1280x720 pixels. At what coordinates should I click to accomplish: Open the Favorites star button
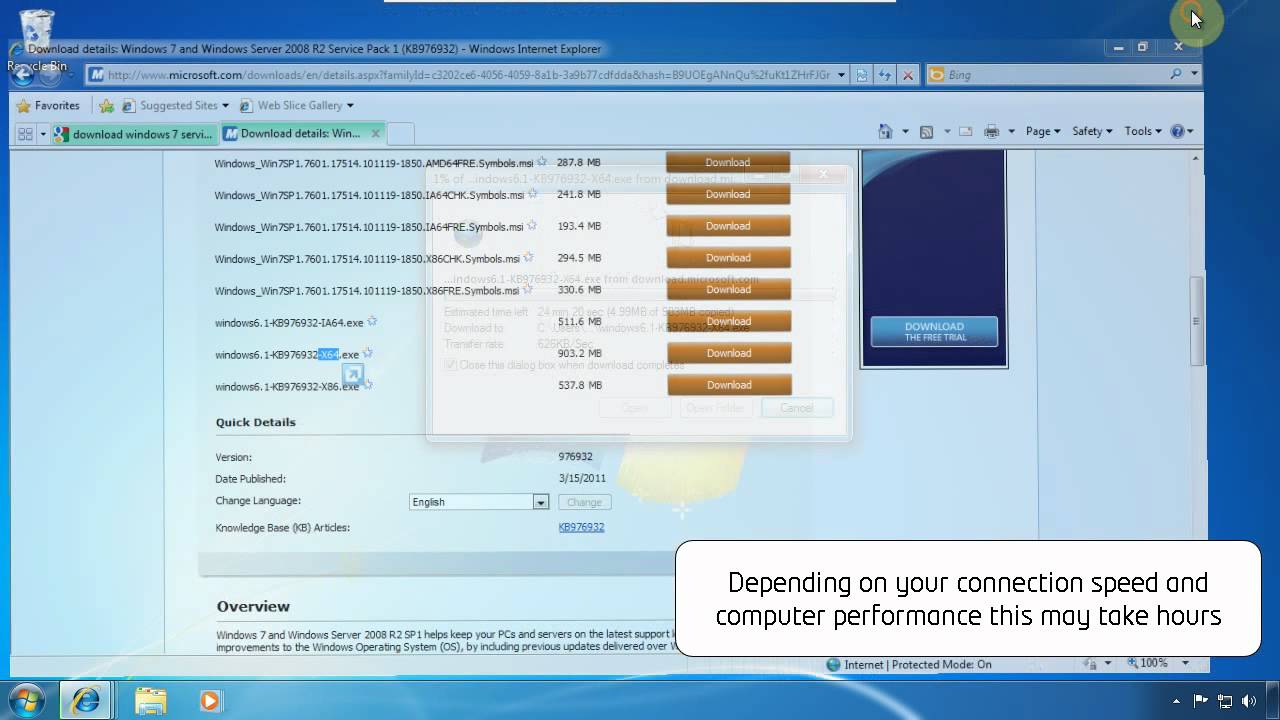49,105
